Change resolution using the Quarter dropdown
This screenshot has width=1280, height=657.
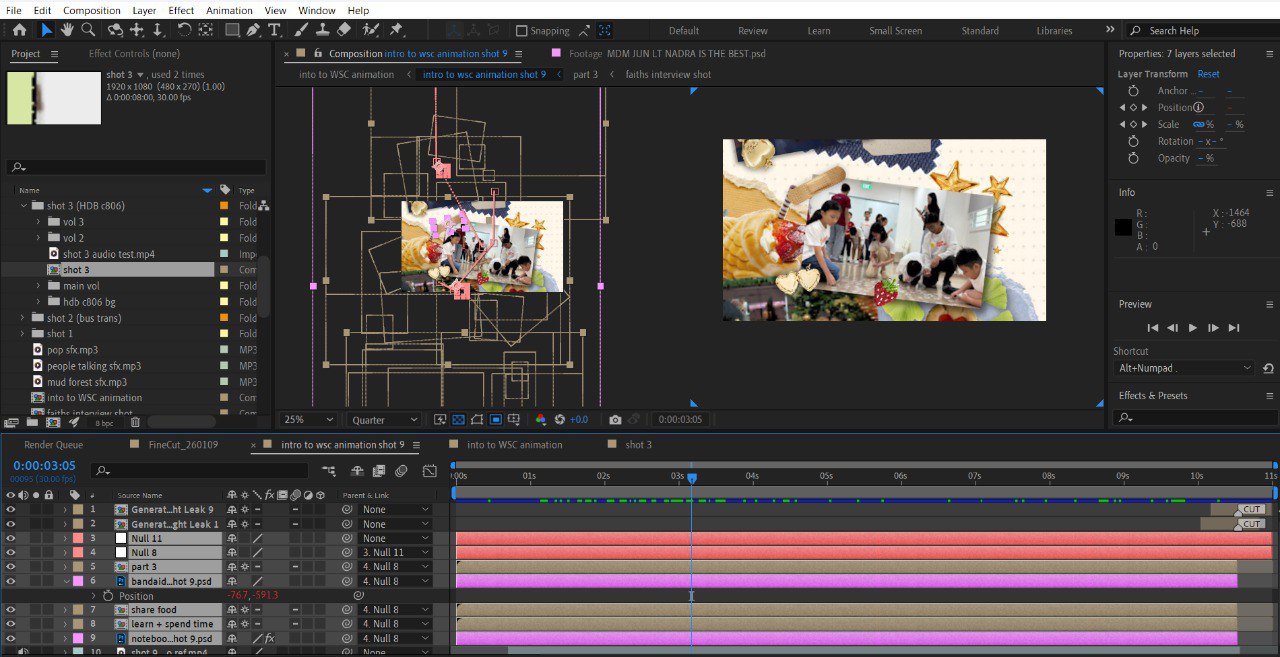382,419
